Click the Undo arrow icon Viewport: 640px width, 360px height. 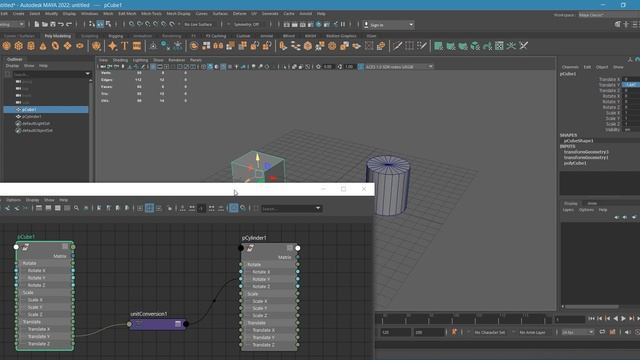pos(61,24)
